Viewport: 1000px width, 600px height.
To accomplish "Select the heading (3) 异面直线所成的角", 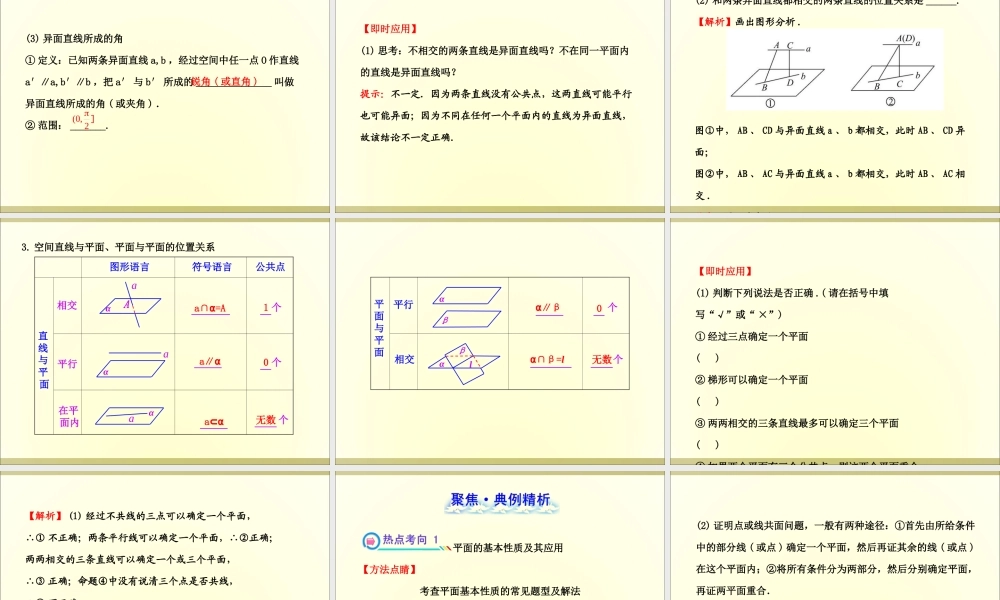I will pos(75,39).
